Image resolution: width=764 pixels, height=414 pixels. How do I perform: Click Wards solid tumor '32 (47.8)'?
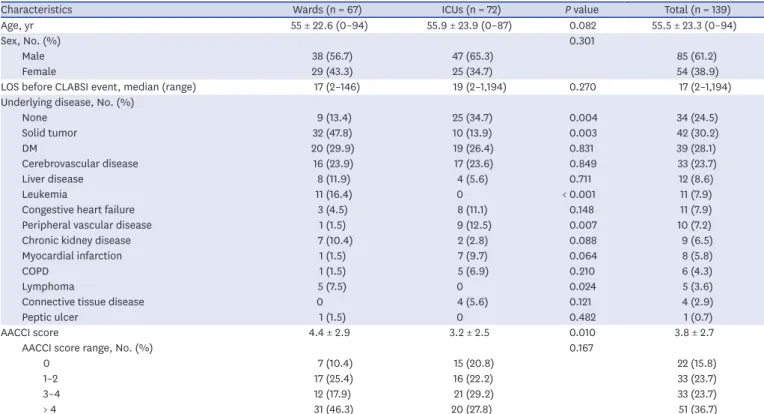[332, 133]
